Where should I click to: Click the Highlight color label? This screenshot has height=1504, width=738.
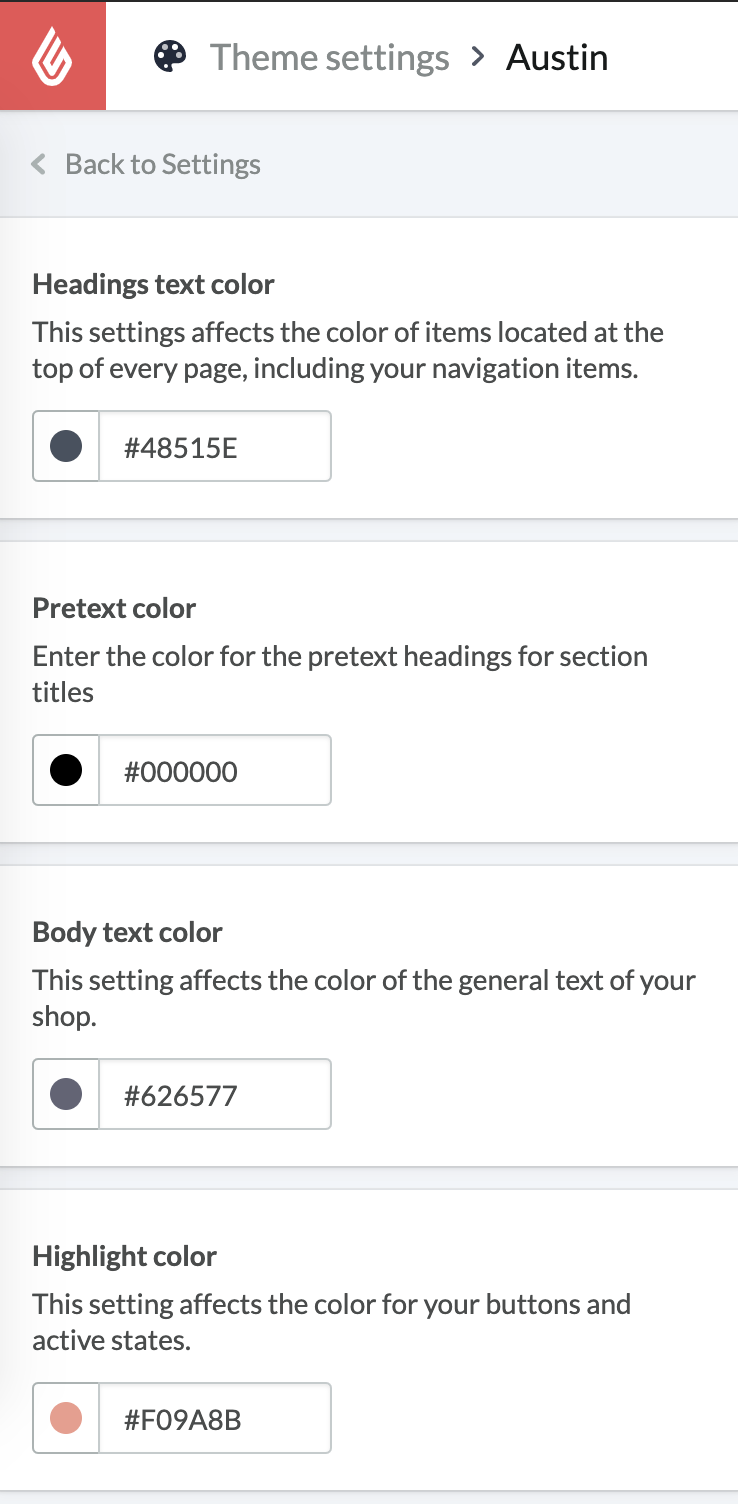(x=124, y=1256)
